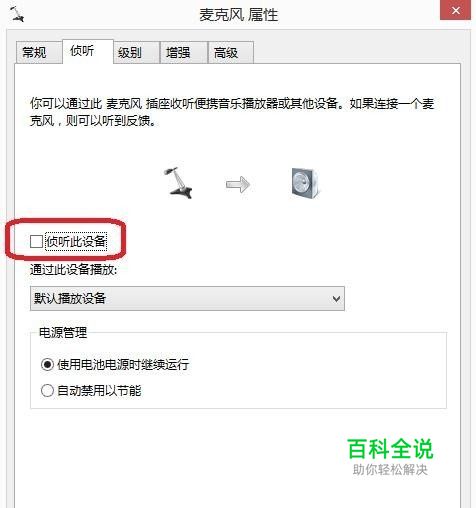Close the 麦克风 属性 dialog
This screenshot has height=508, width=476.
tap(456, 10)
